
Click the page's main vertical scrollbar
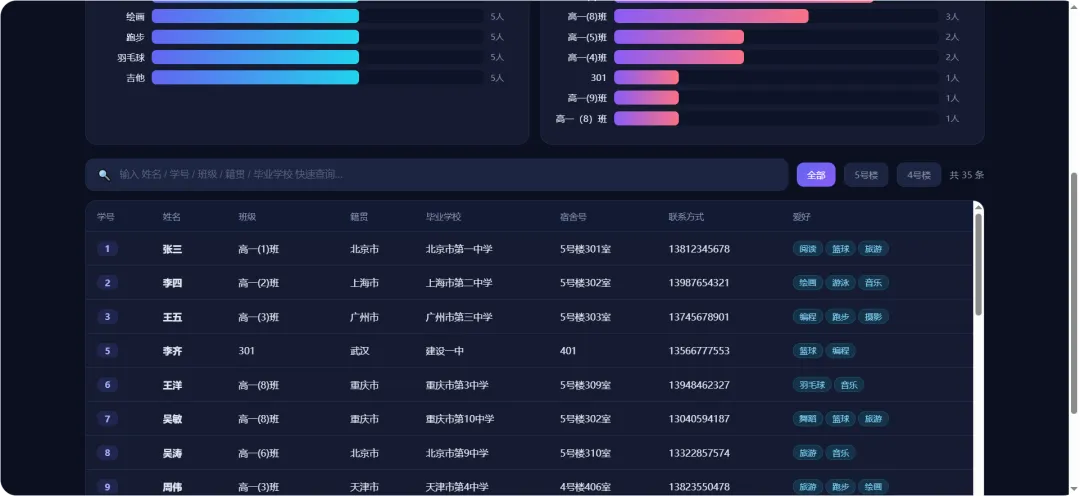pos(1073,293)
